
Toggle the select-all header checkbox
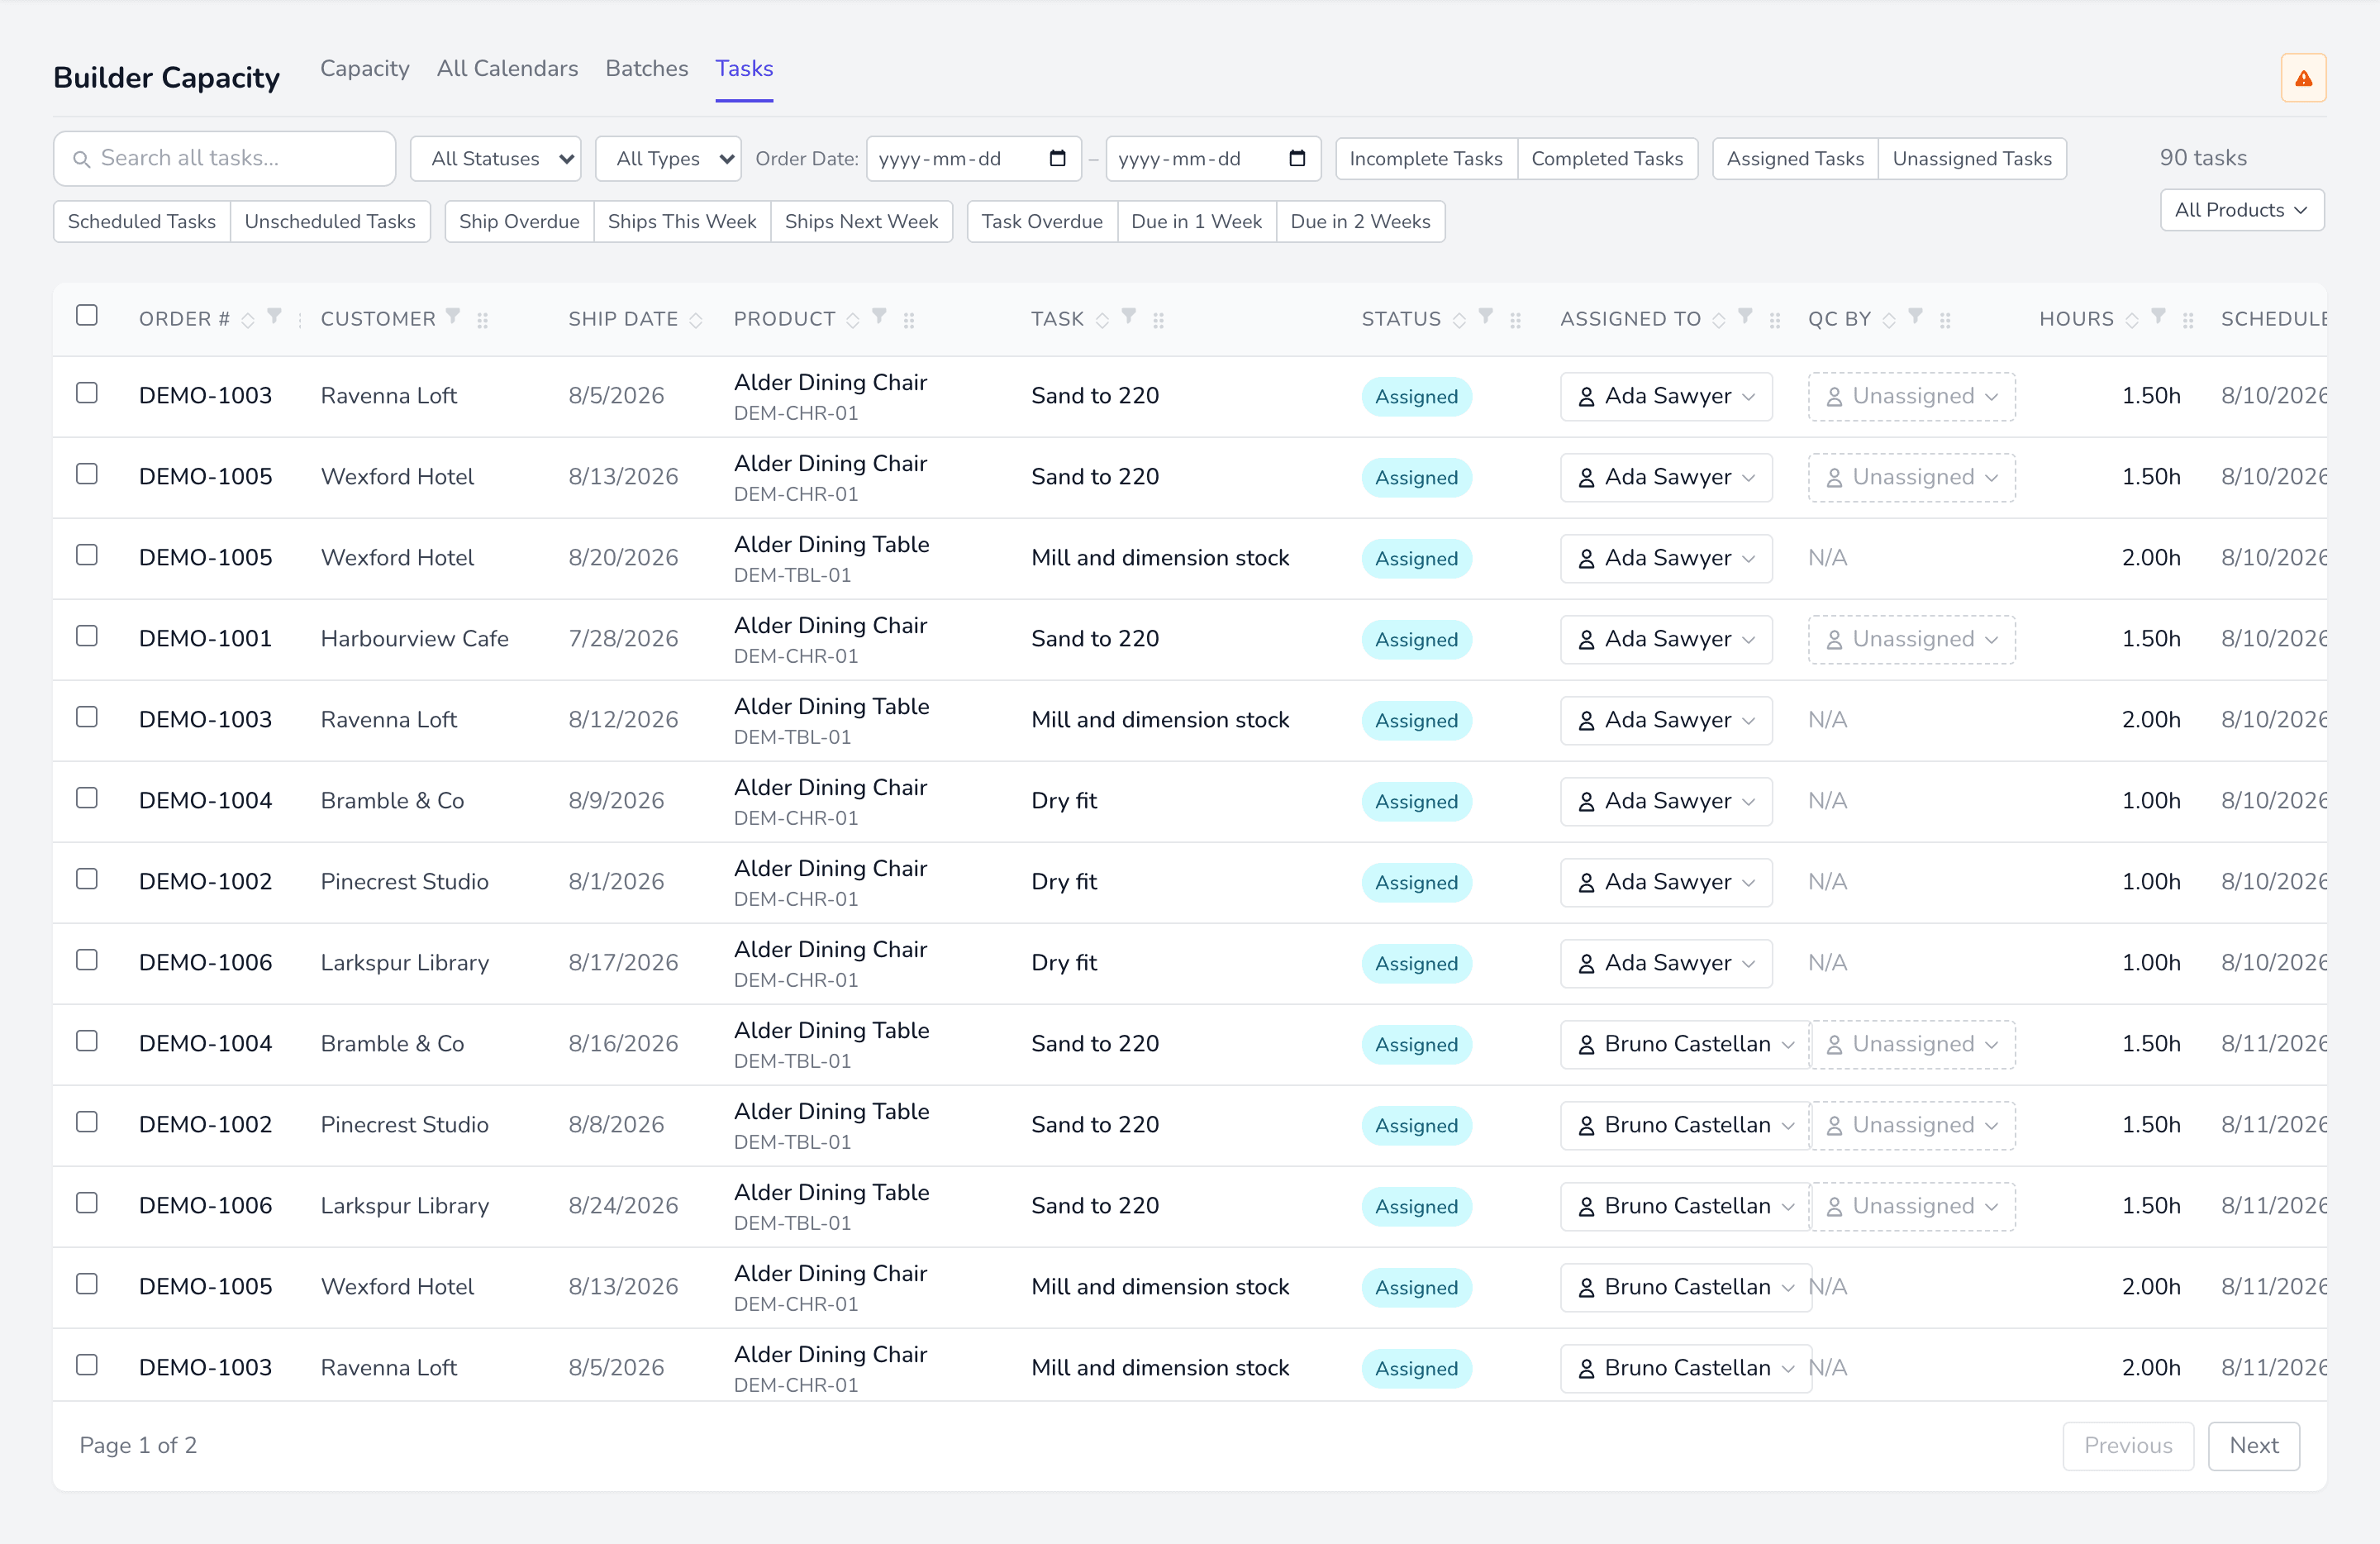tap(87, 315)
